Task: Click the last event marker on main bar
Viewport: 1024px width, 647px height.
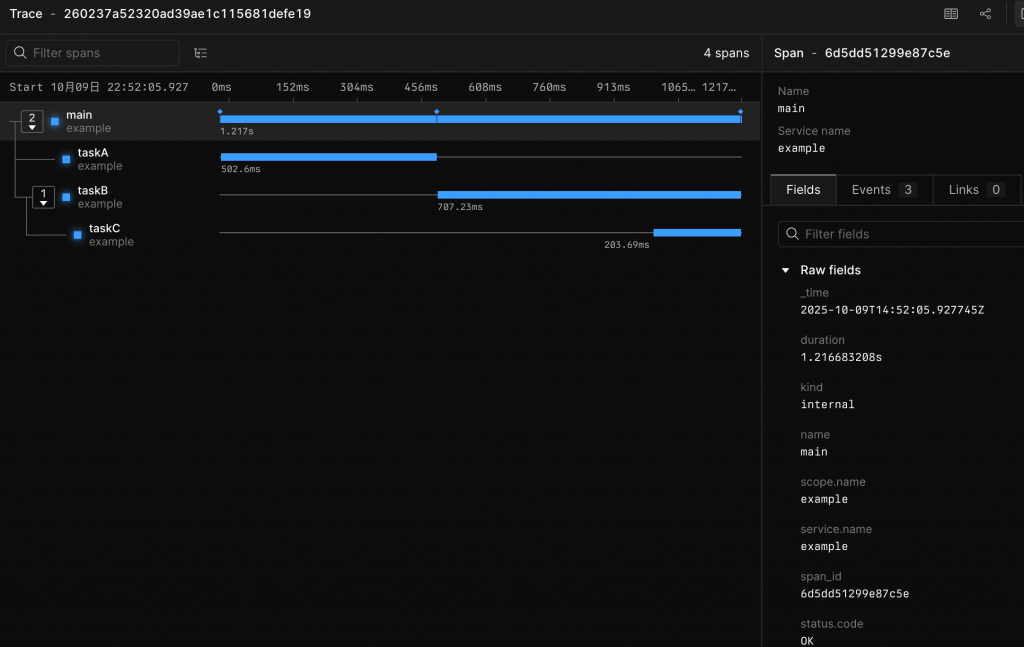Action: click(x=740, y=112)
